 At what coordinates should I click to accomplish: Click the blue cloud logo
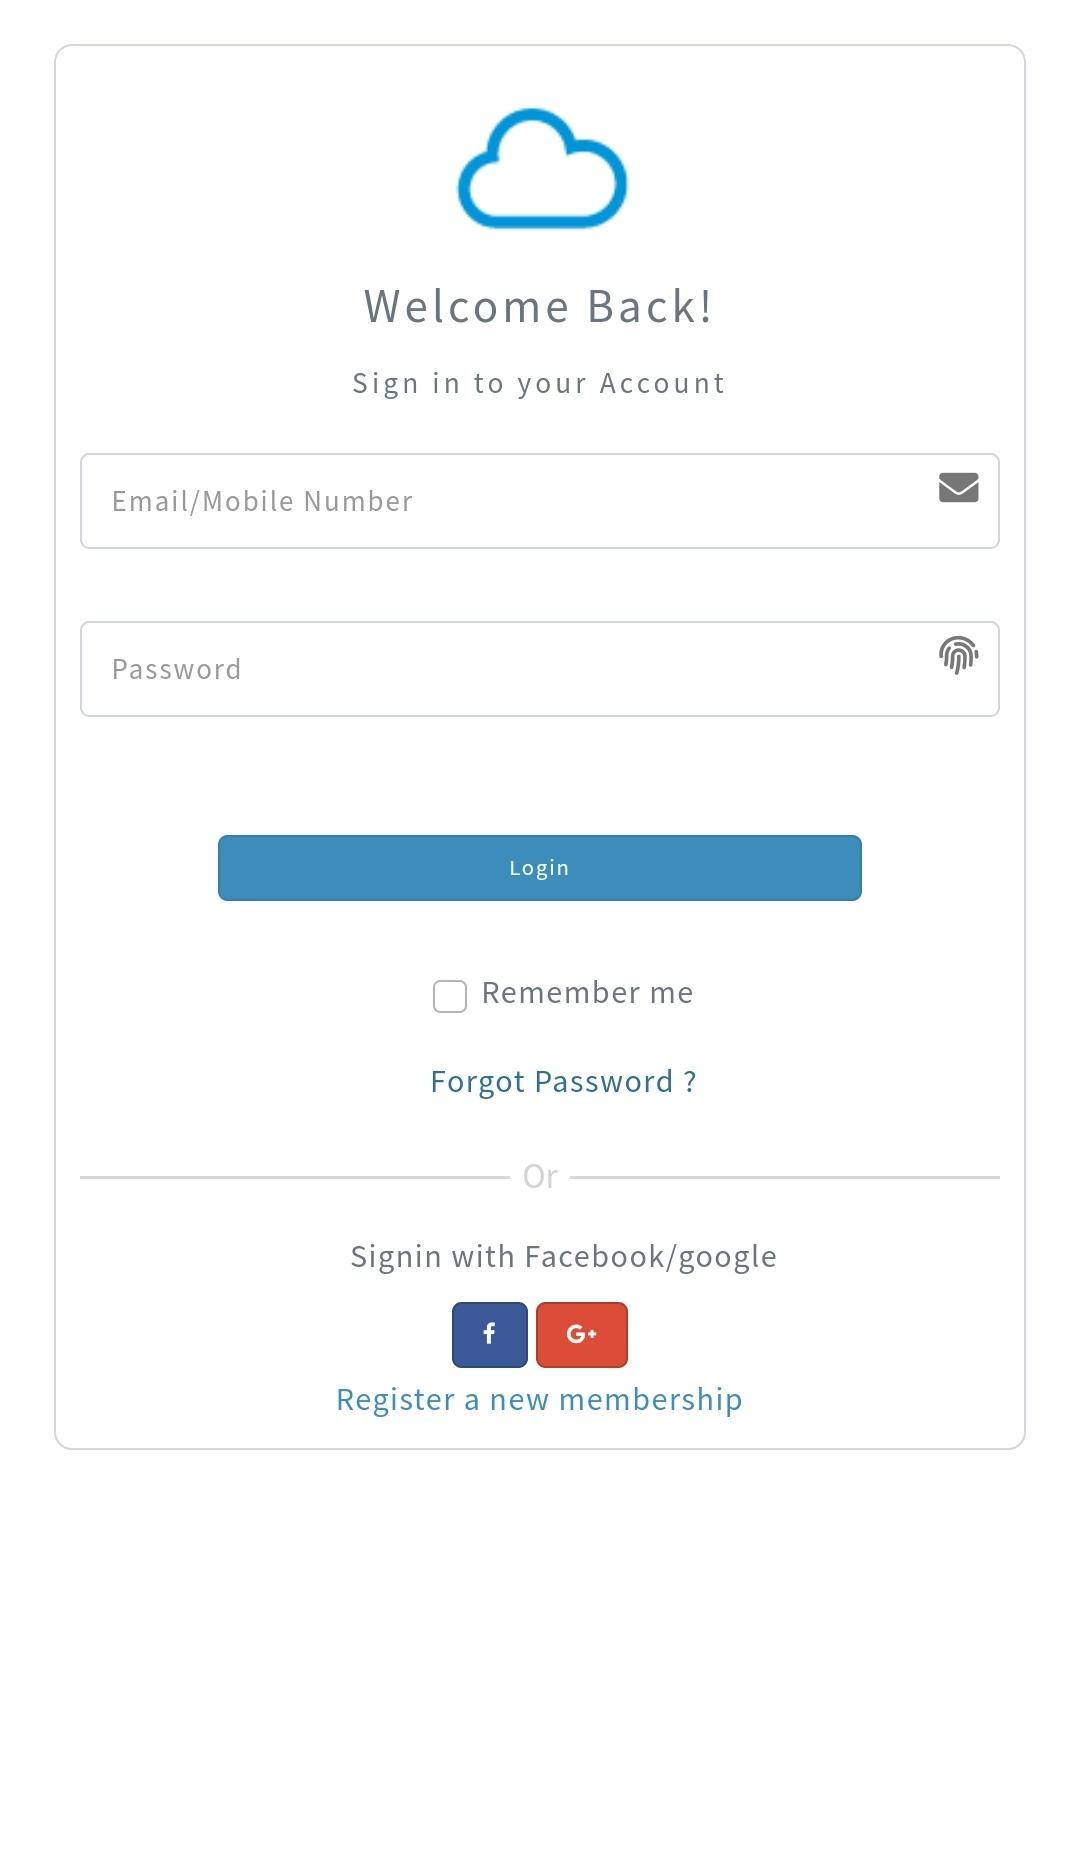click(542, 169)
